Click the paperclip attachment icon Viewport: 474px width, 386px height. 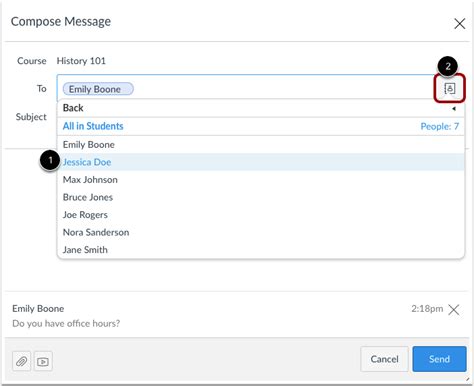click(x=22, y=361)
